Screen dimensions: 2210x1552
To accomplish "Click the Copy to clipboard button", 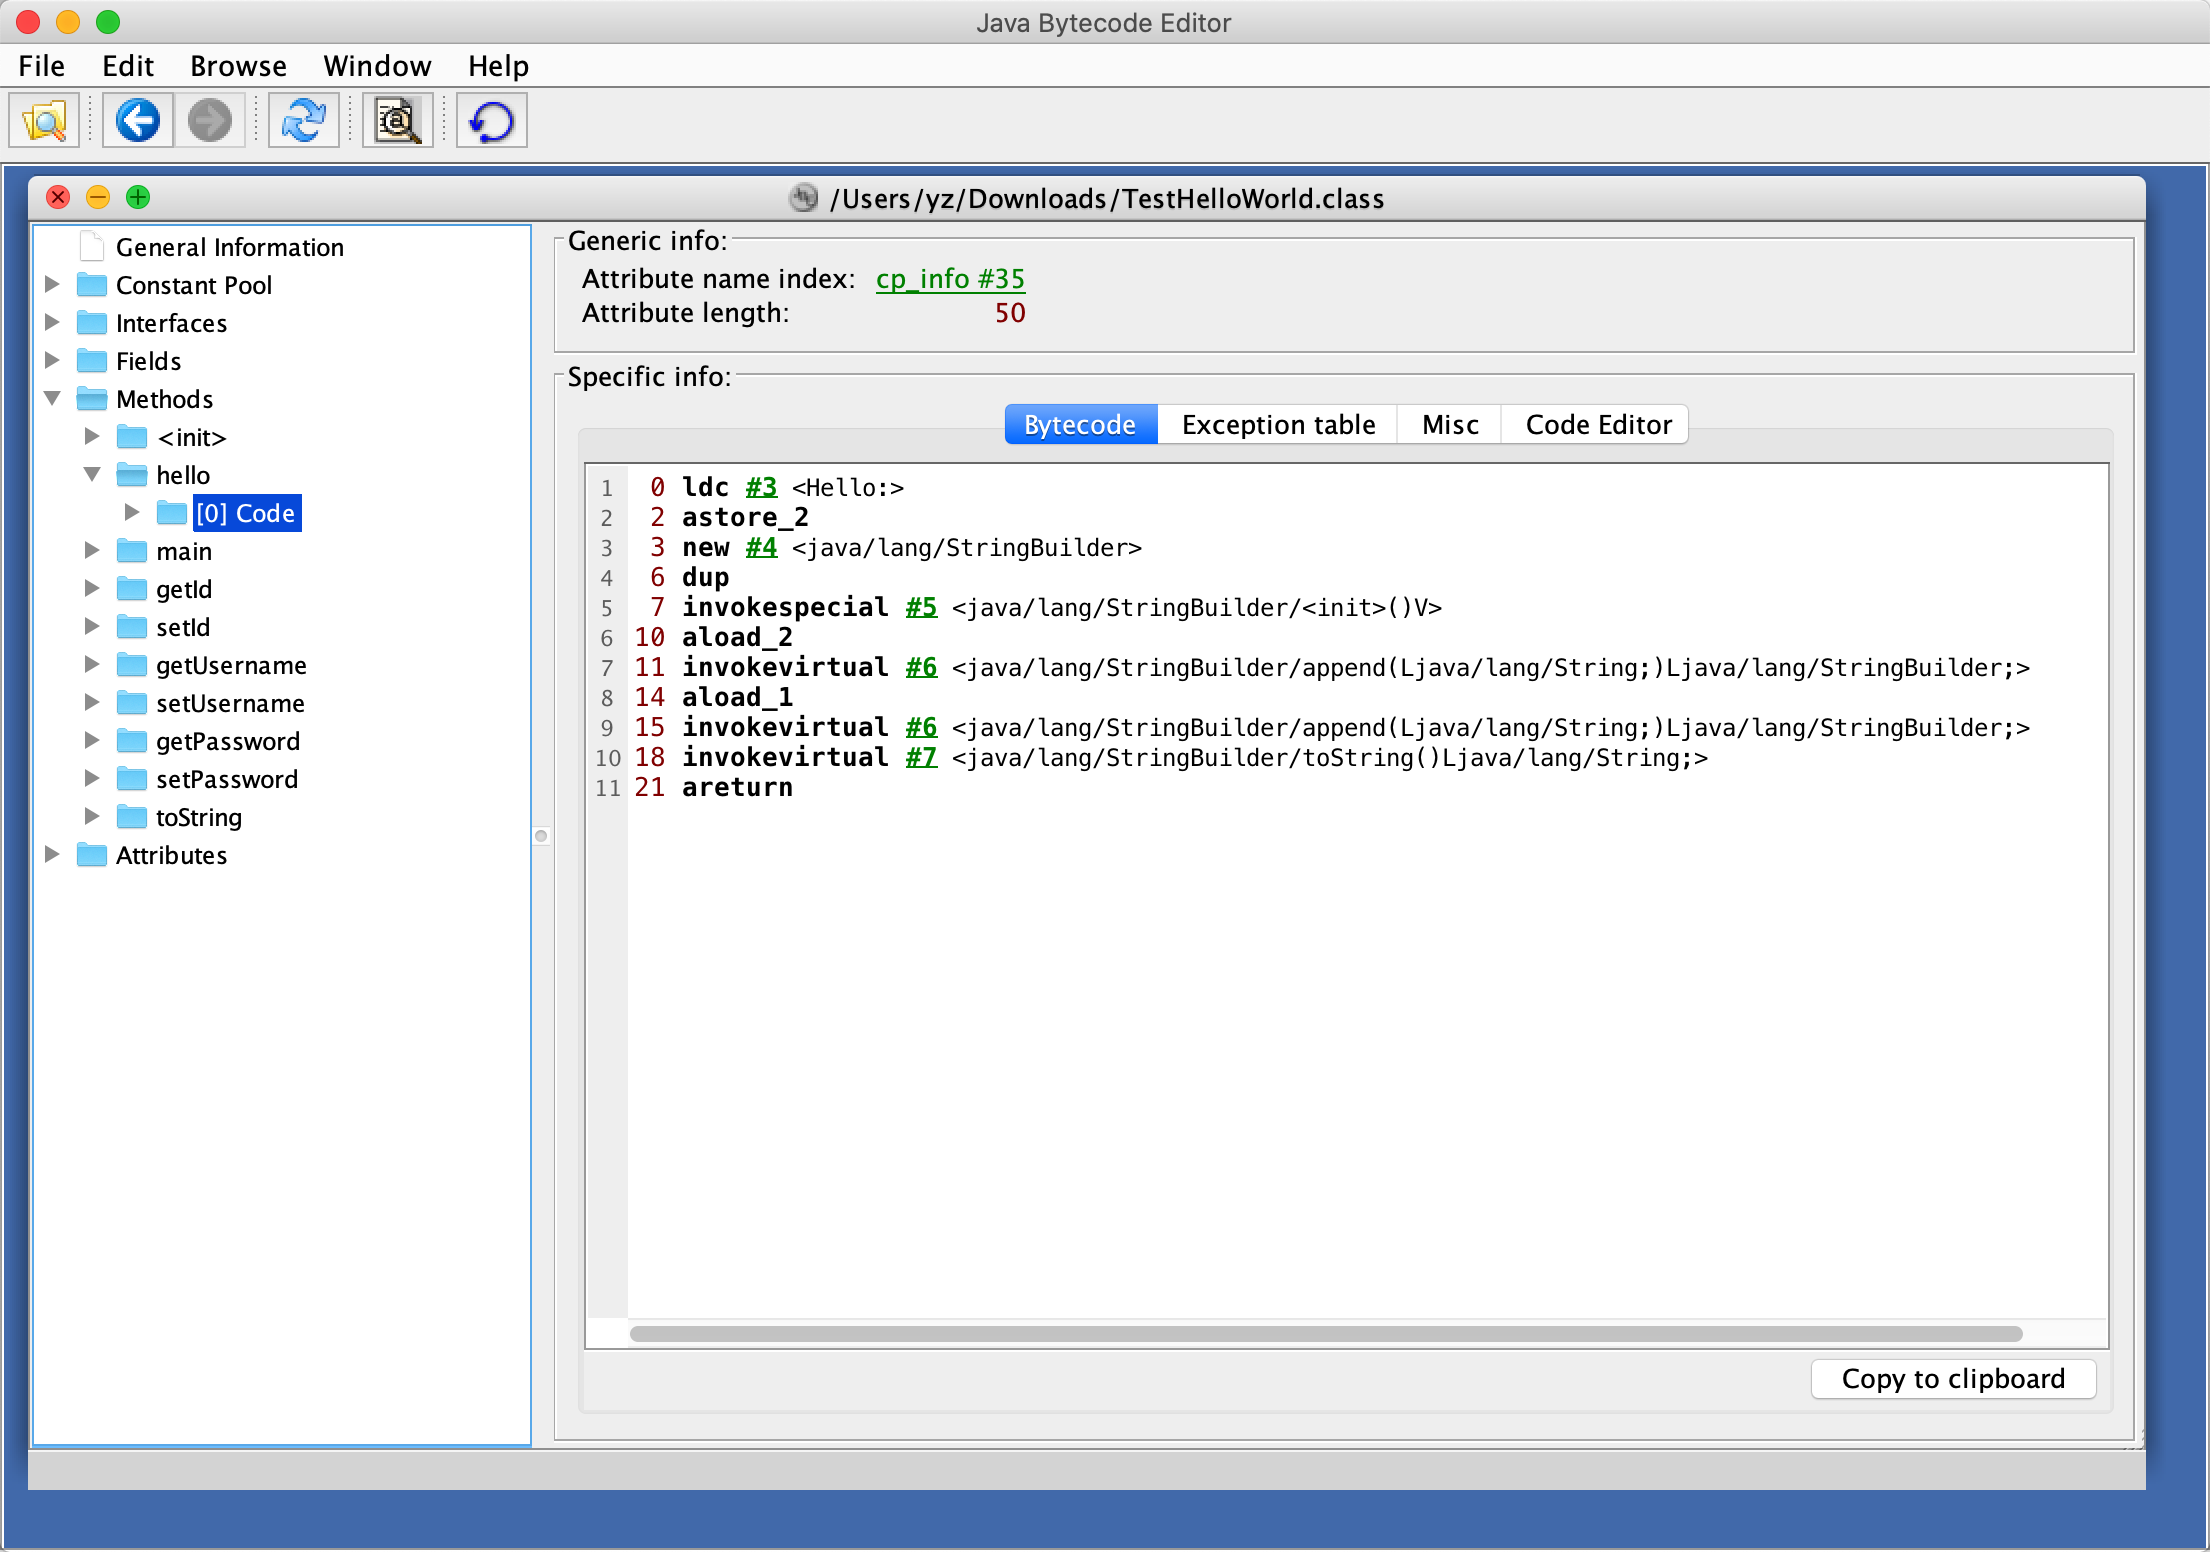I will (1952, 1379).
